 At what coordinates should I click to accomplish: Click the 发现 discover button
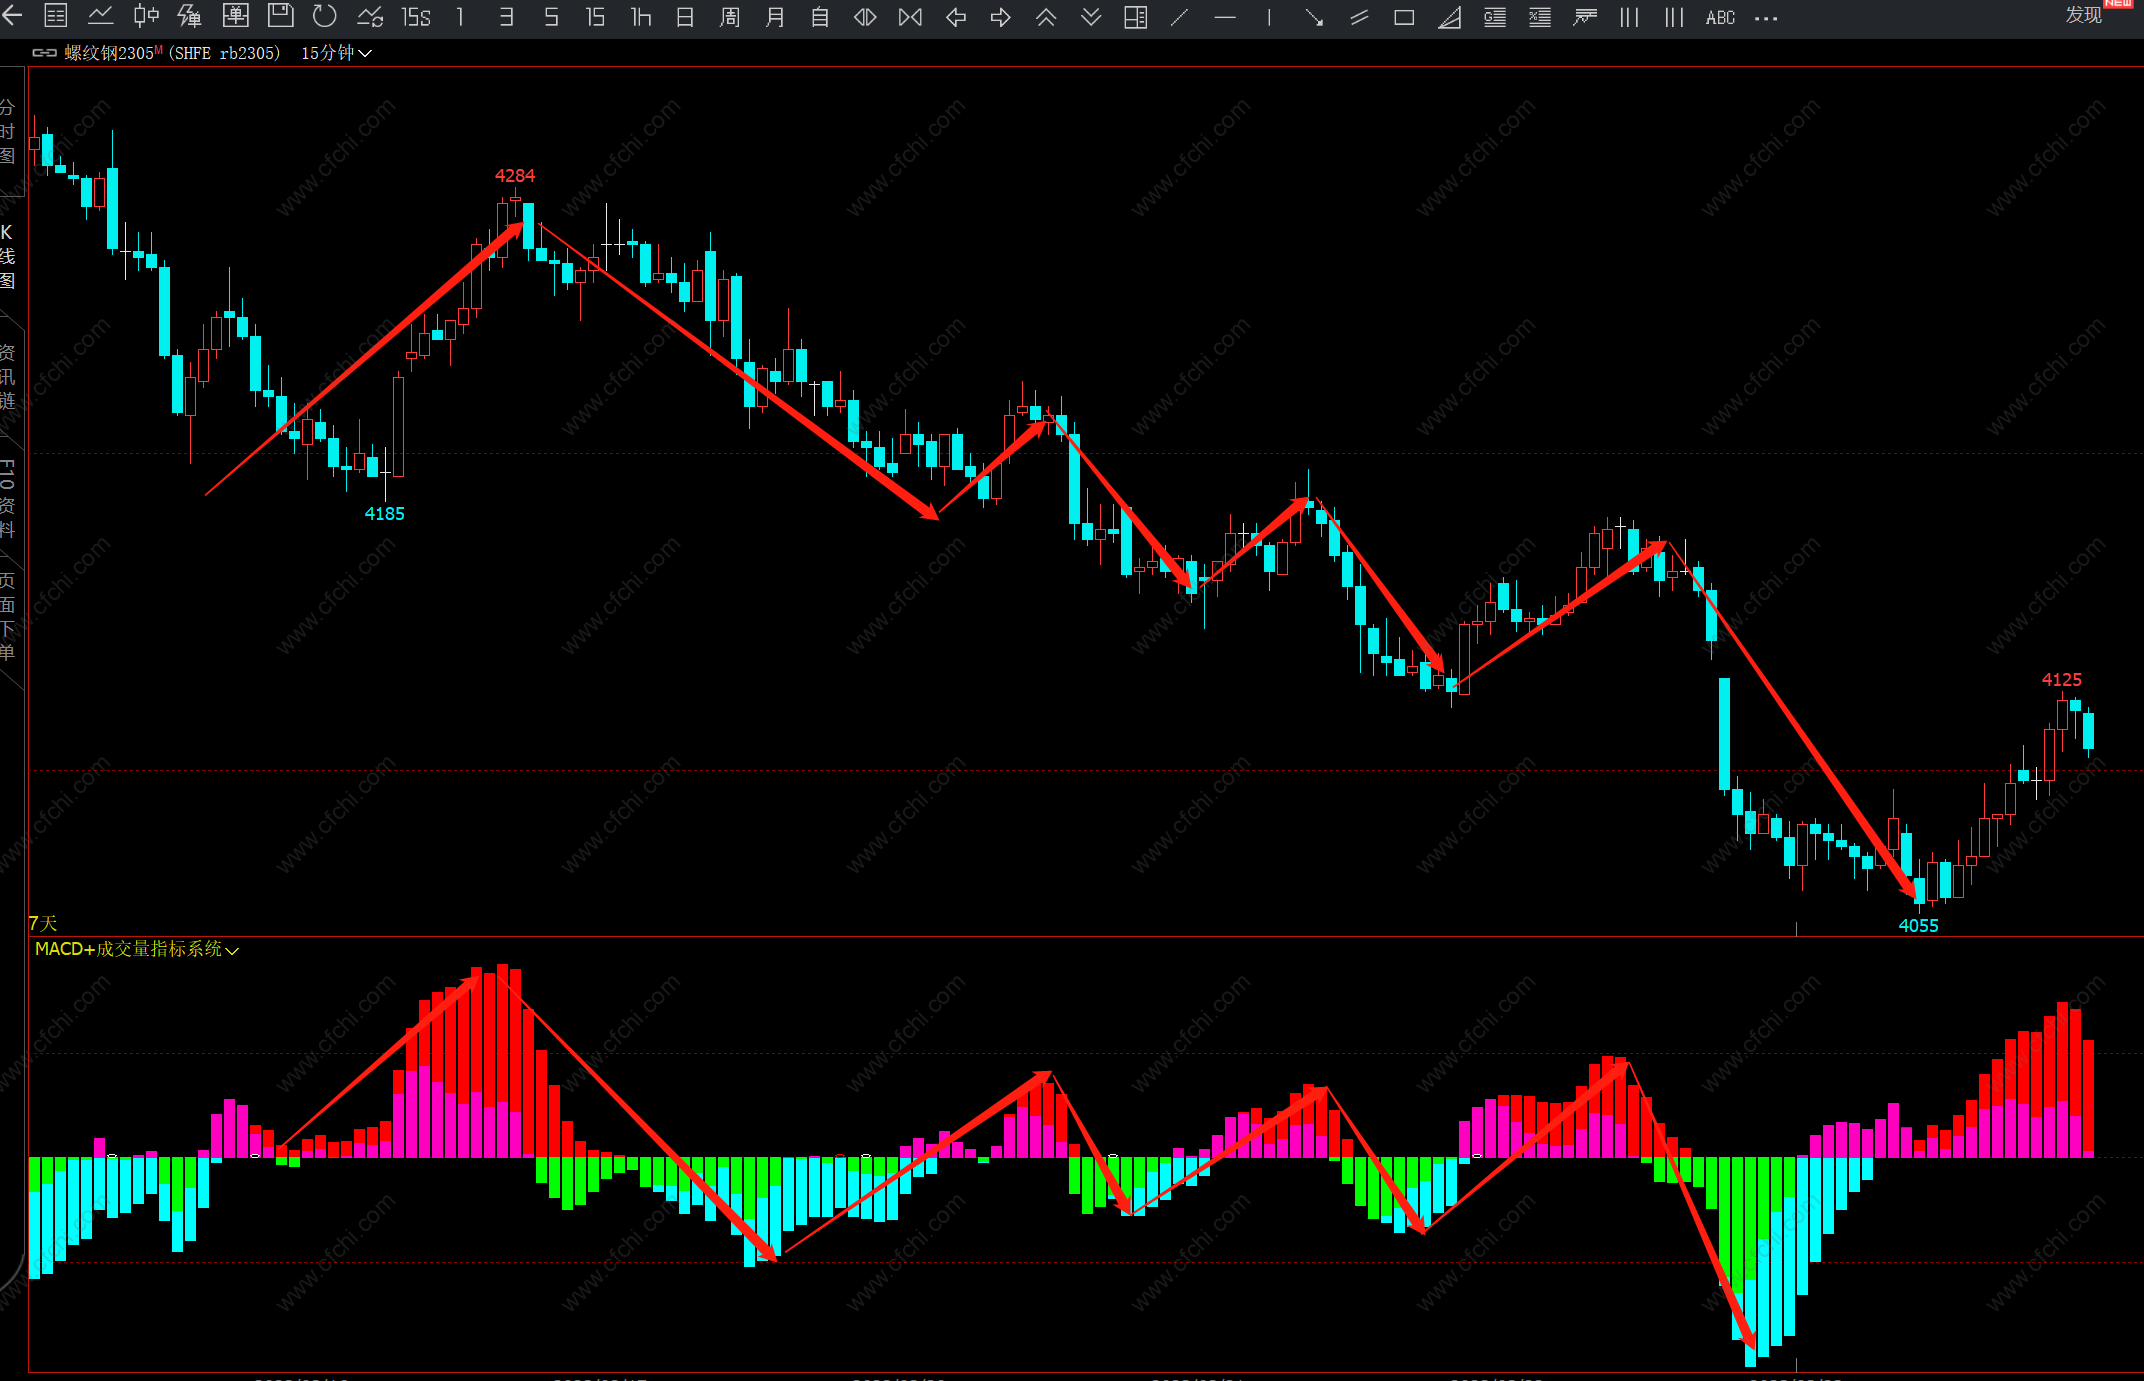click(x=2084, y=15)
